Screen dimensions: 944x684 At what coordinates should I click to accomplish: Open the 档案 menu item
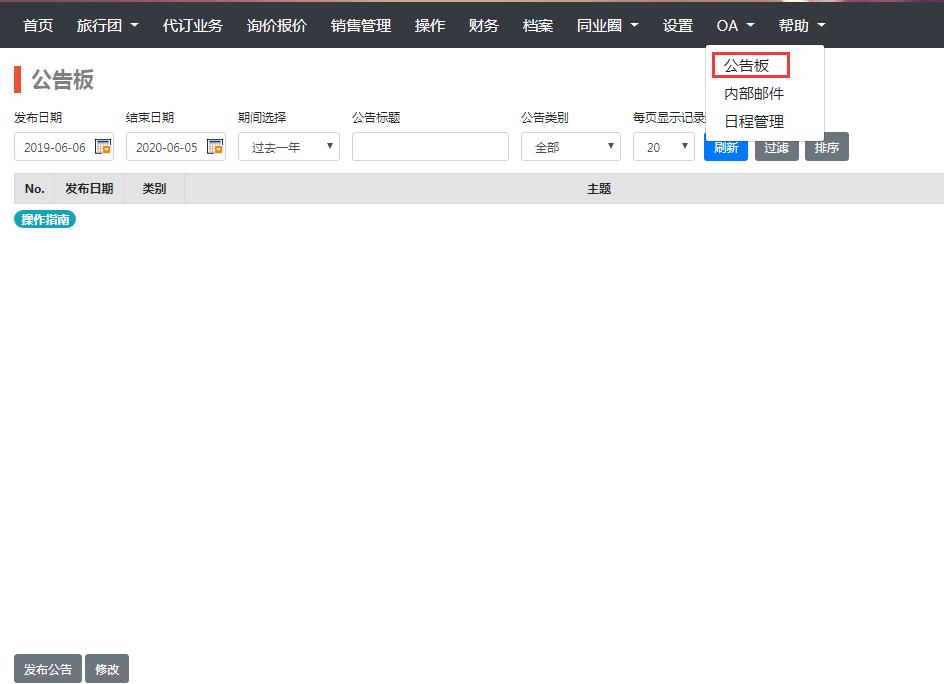pos(538,25)
